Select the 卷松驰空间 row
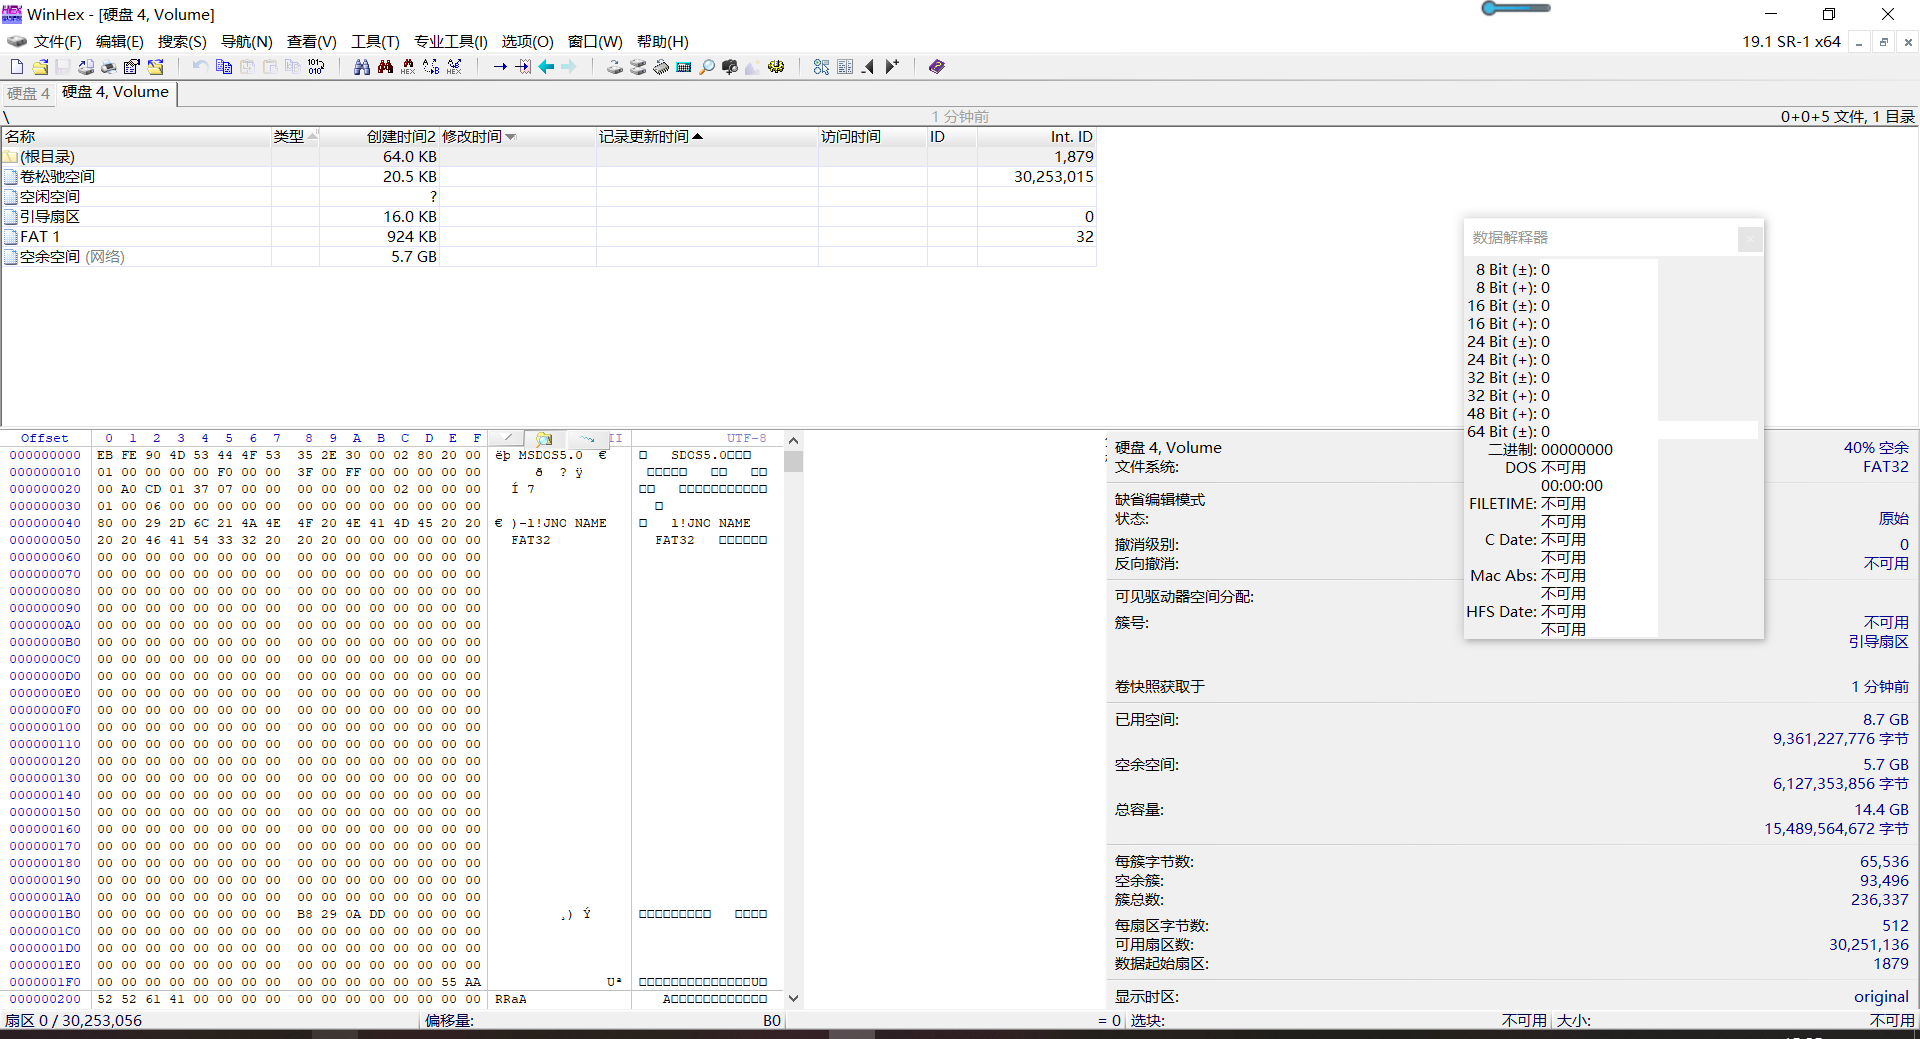Screen dimensions: 1920x1039 (548, 177)
